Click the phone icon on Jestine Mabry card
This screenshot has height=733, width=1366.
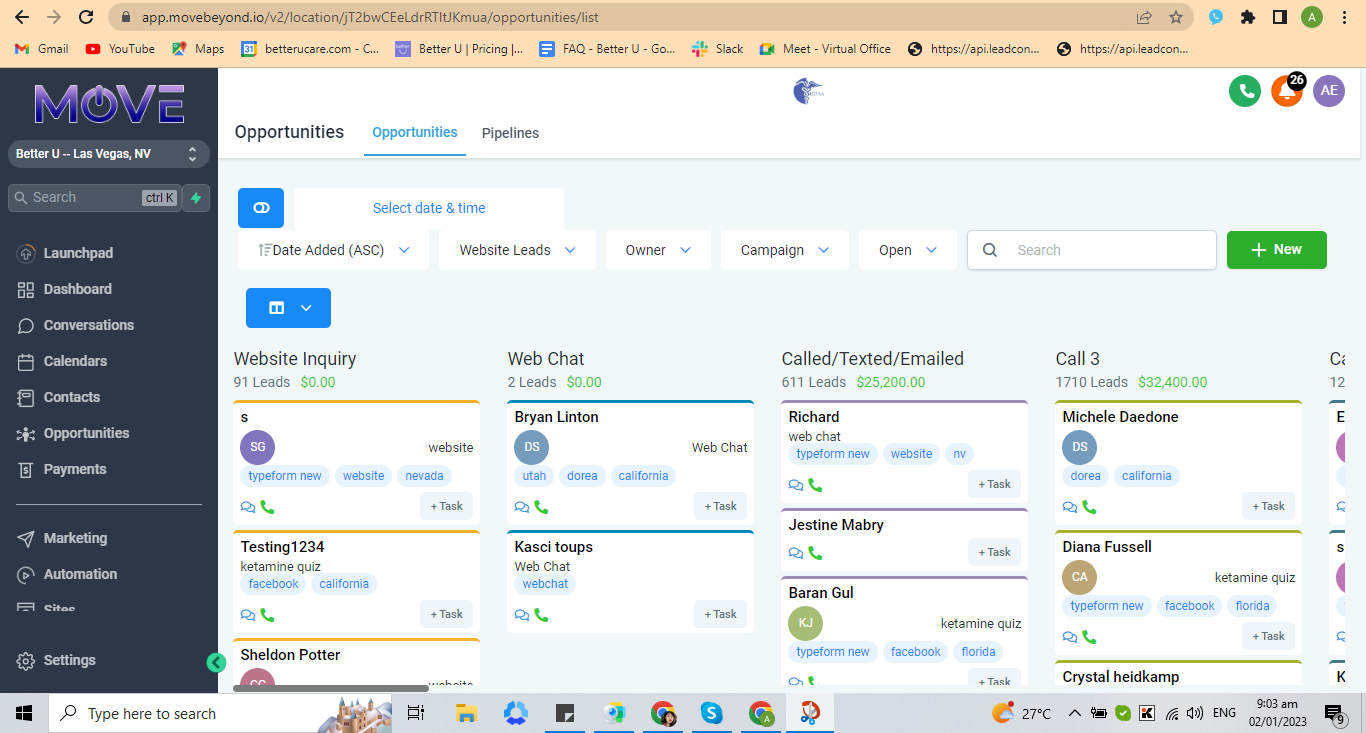(815, 553)
